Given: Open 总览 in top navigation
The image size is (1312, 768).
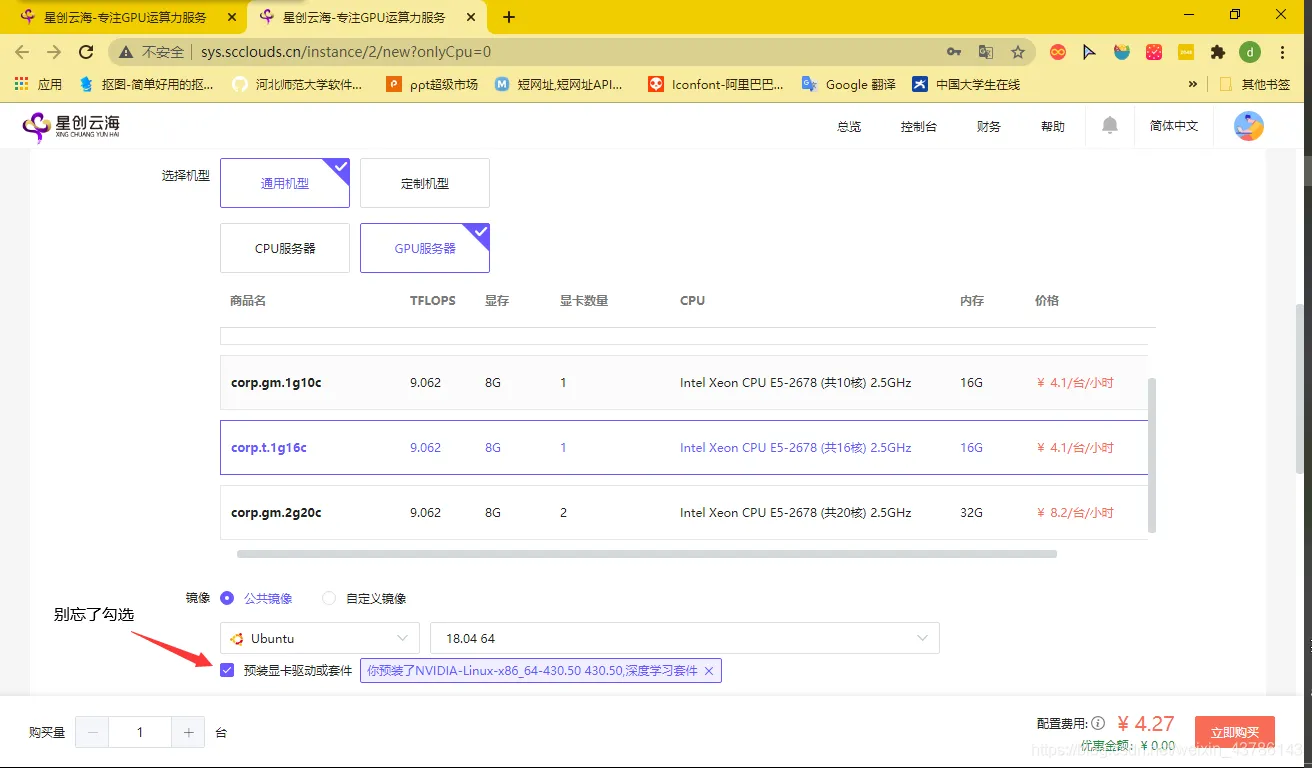Looking at the screenshot, I should (849, 127).
